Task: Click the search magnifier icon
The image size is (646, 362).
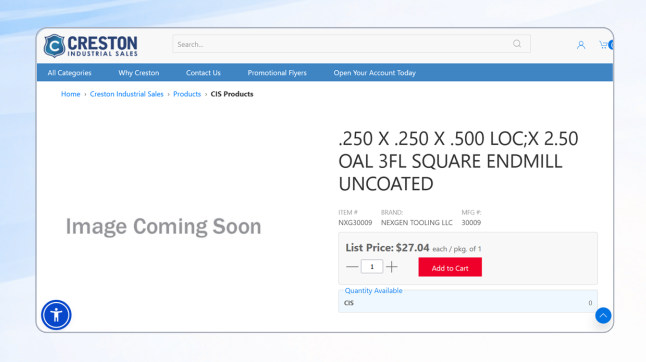Action: (x=517, y=44)
